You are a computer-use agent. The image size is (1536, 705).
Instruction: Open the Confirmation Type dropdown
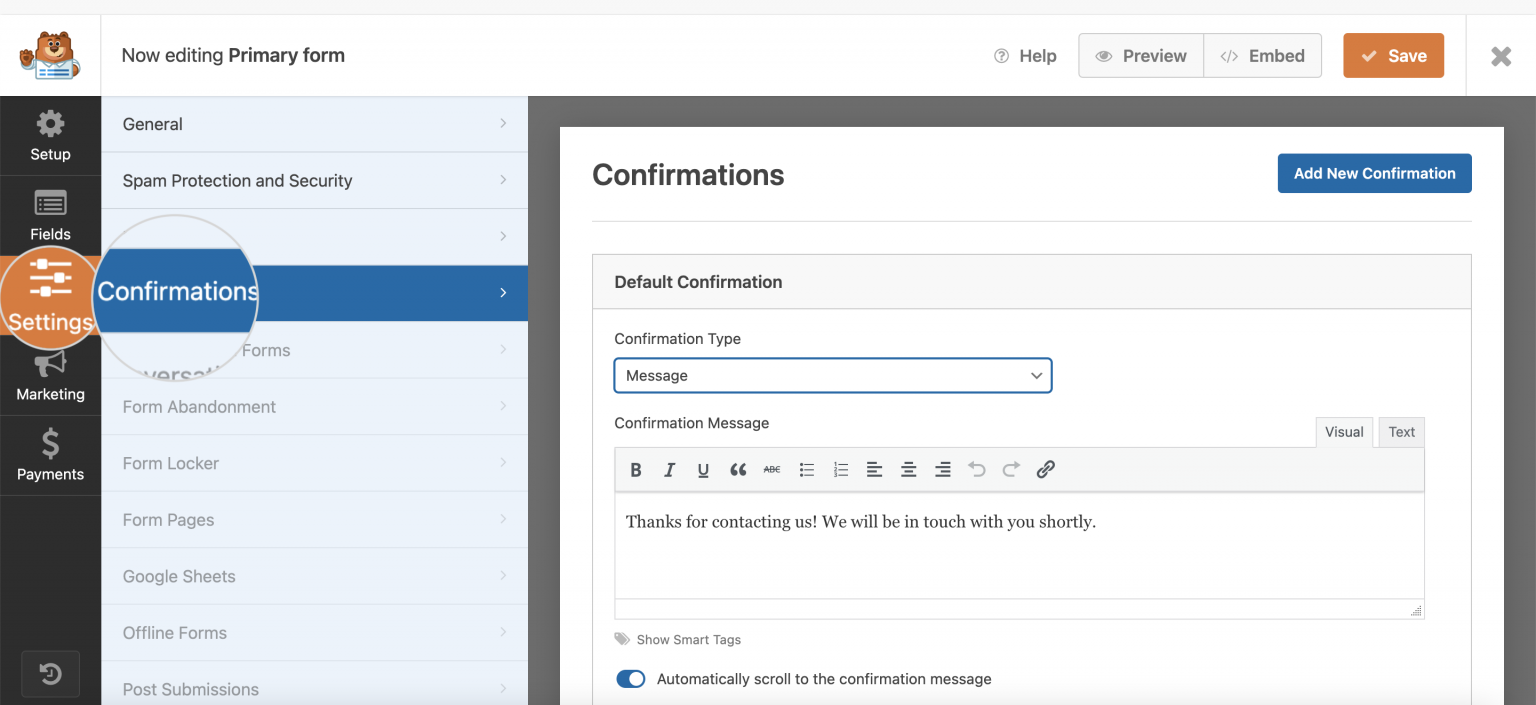click(833, 375)
